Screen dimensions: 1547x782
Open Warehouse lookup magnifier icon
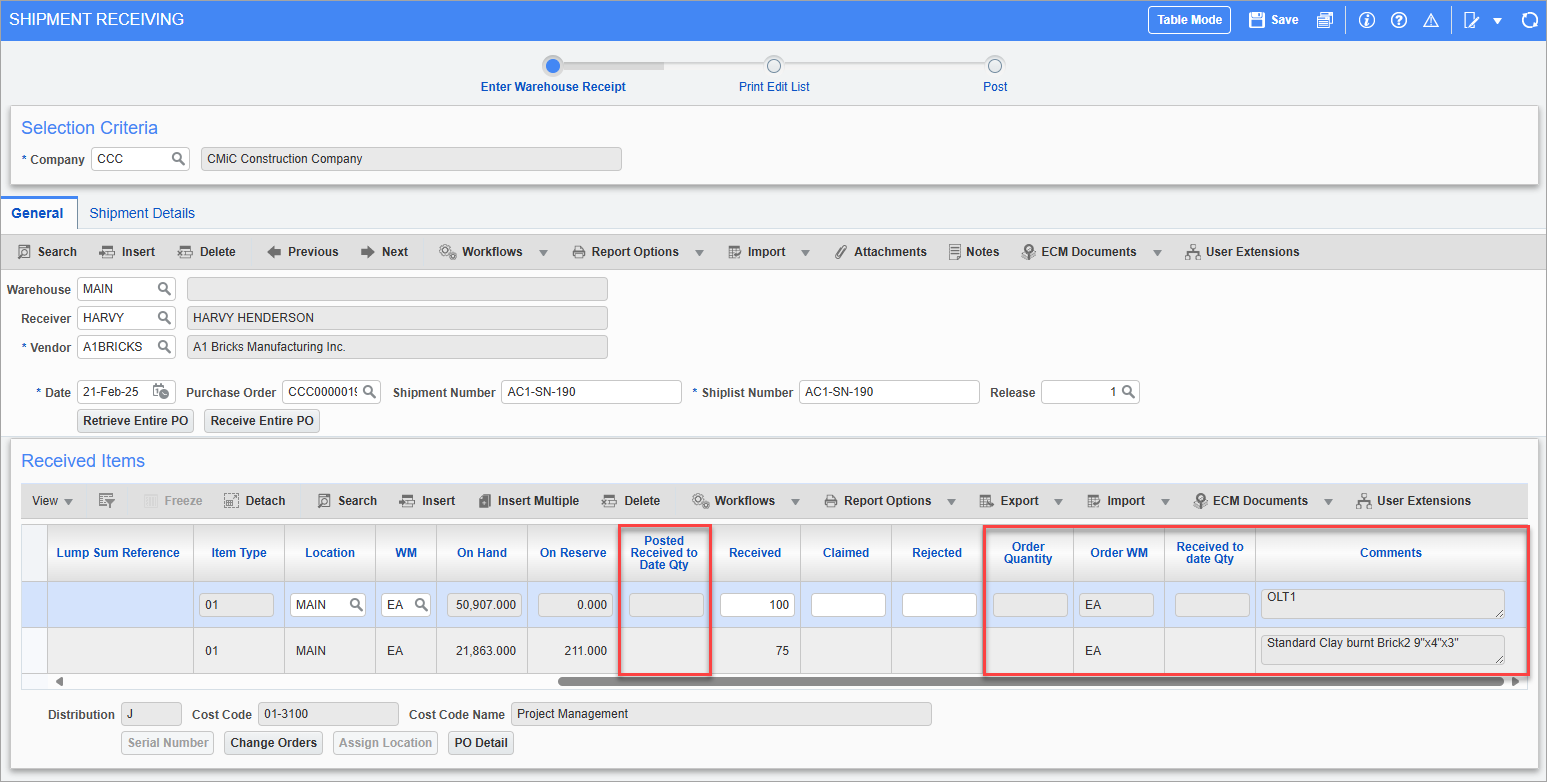(164, 289)
